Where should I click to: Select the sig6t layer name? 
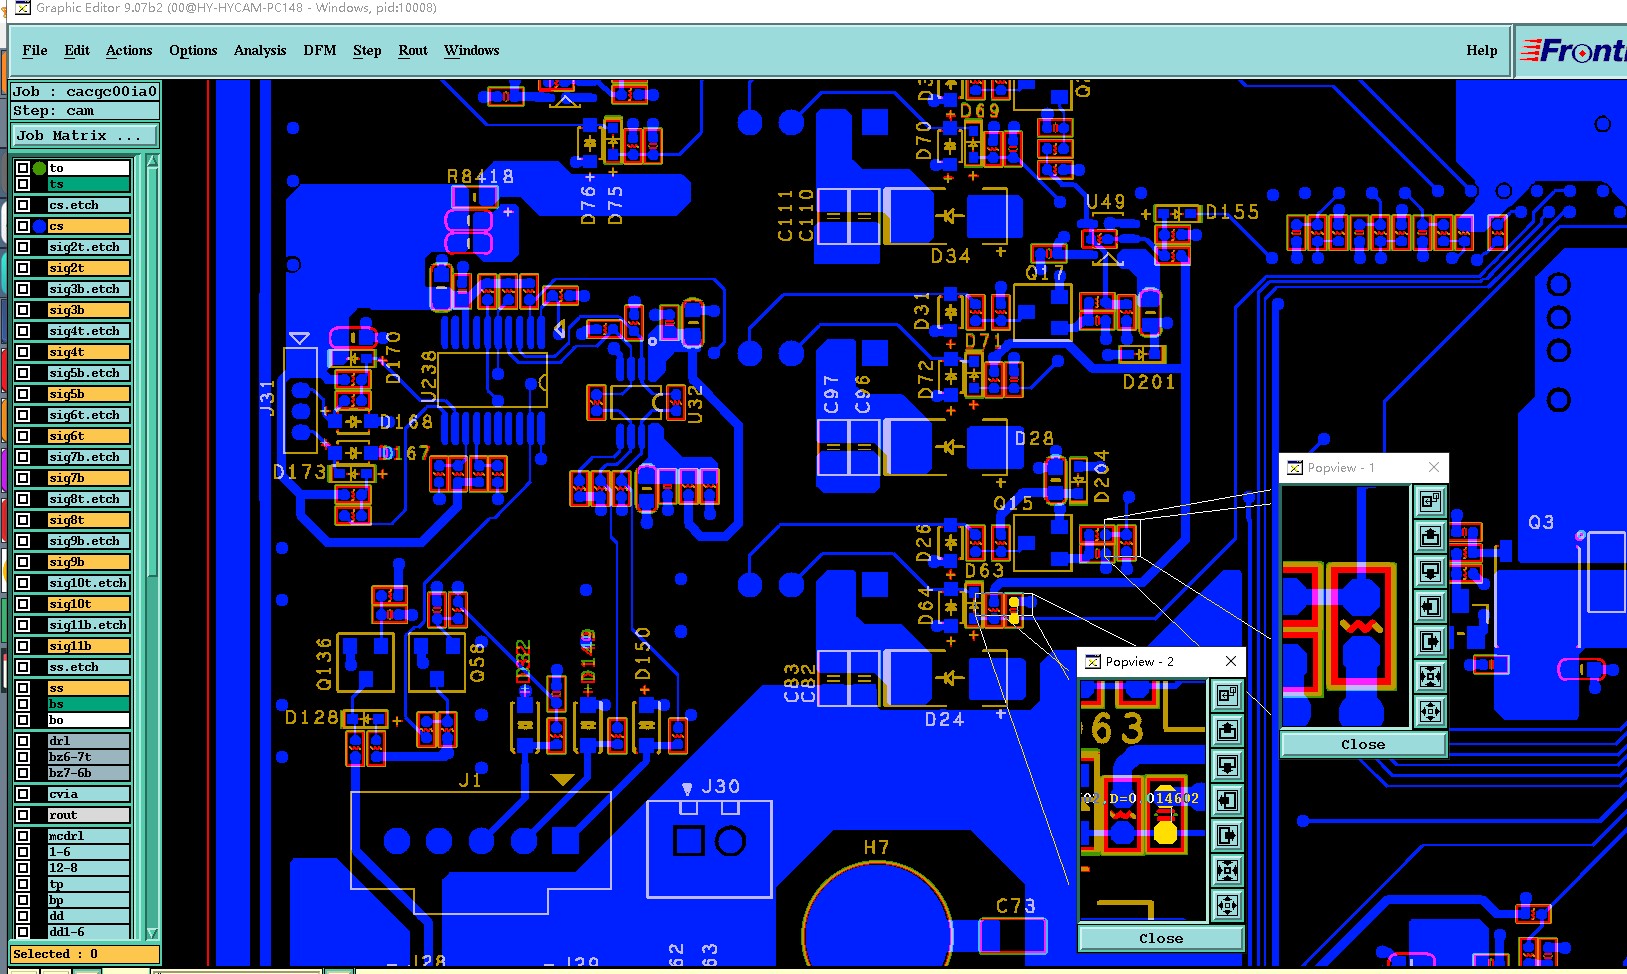[x=89, y=436]
